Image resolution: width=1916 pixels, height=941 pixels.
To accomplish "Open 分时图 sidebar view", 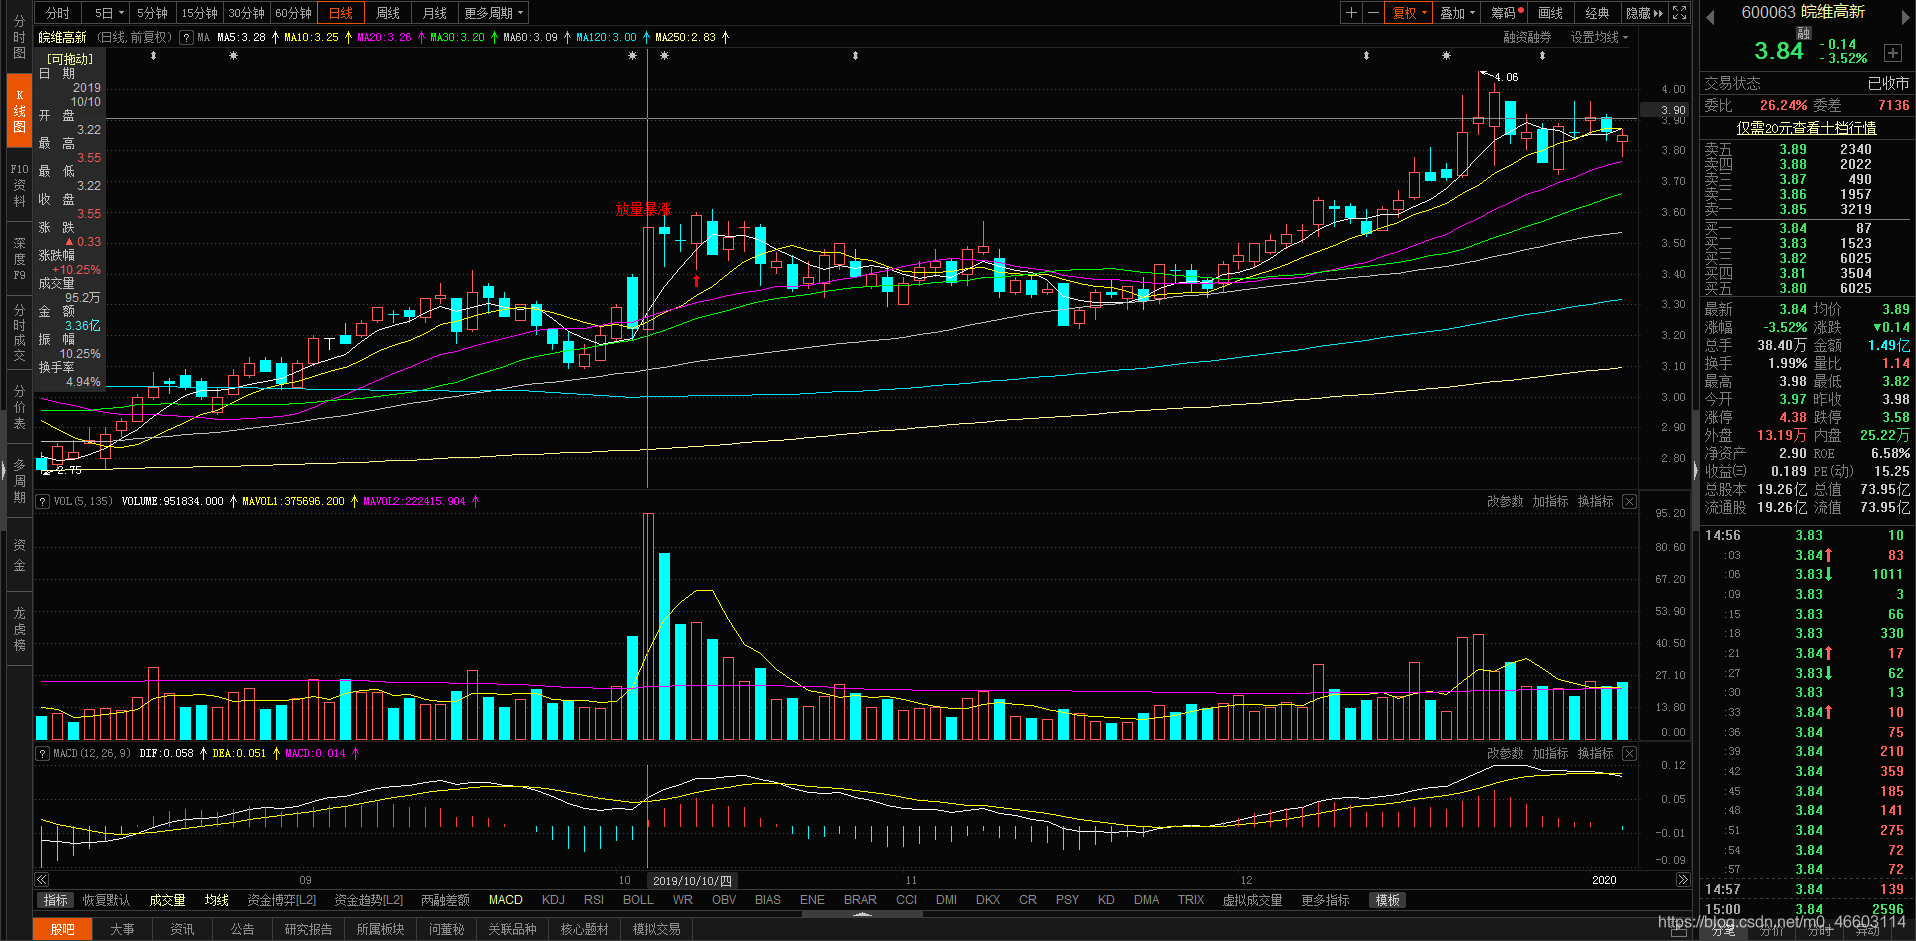I will 19,37.
